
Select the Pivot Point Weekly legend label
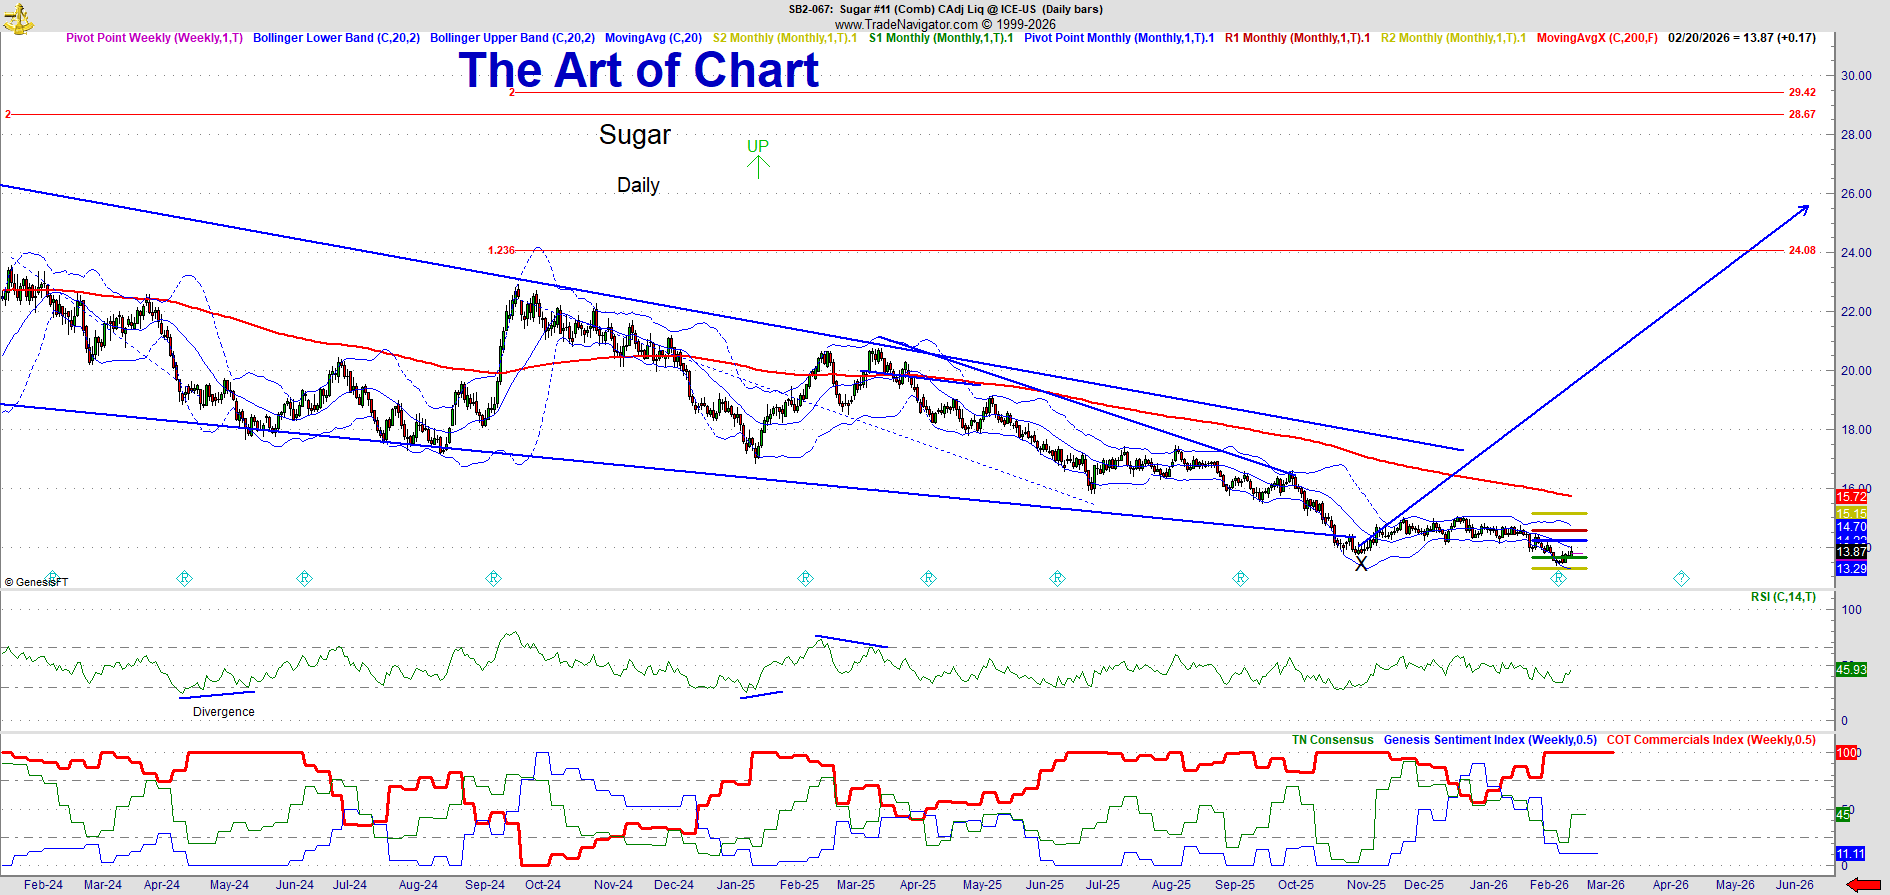pyautogui.click(x=154, y=38)
